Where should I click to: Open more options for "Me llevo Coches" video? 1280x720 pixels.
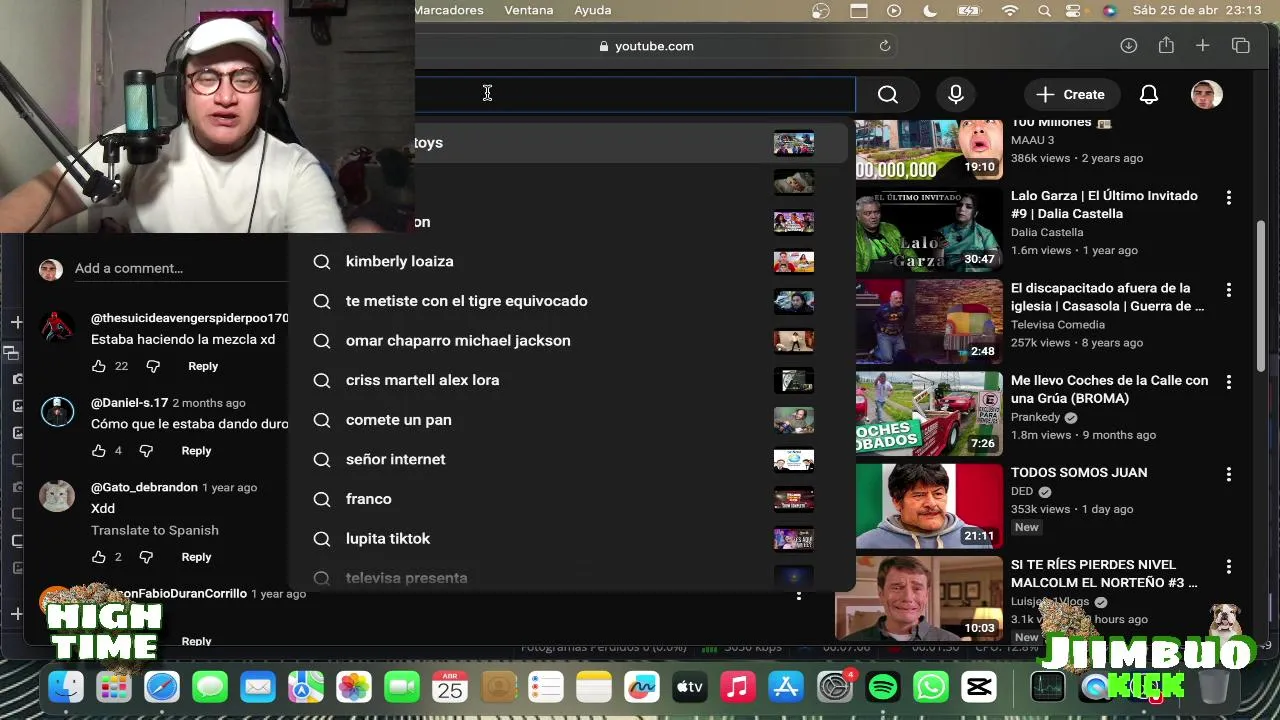point(1229,382)
